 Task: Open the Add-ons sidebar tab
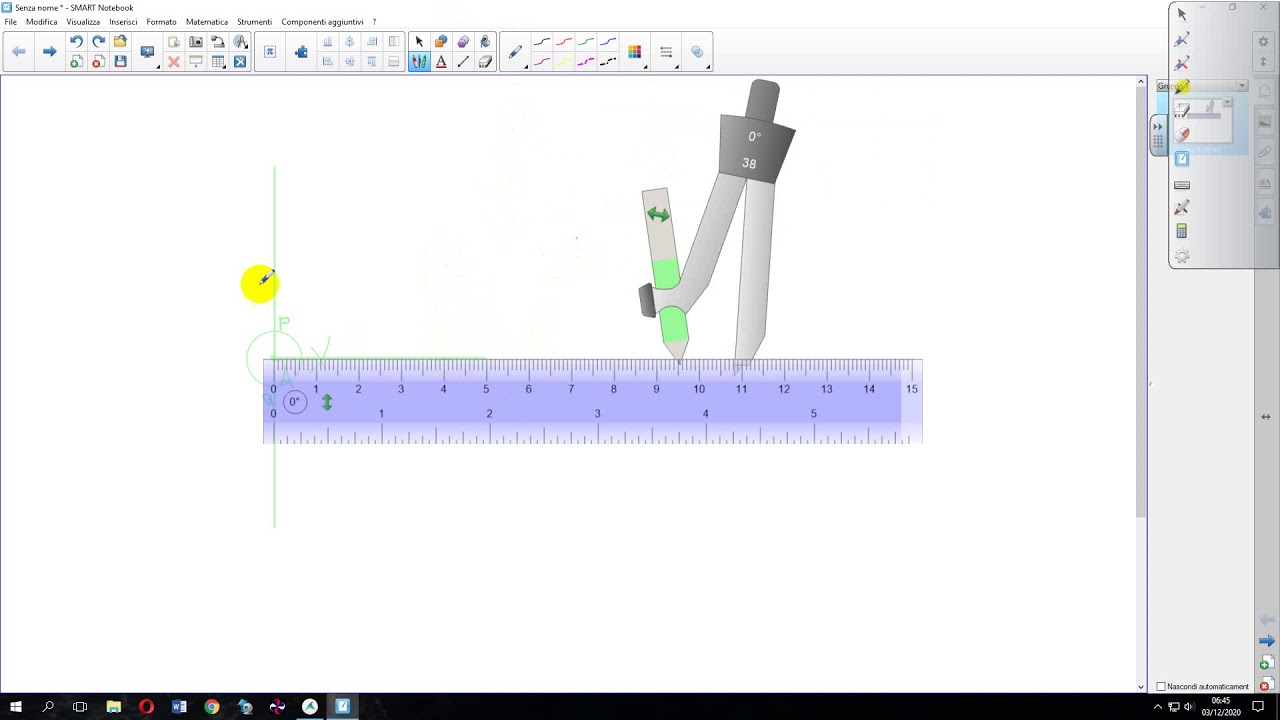tap(1265, 212)
